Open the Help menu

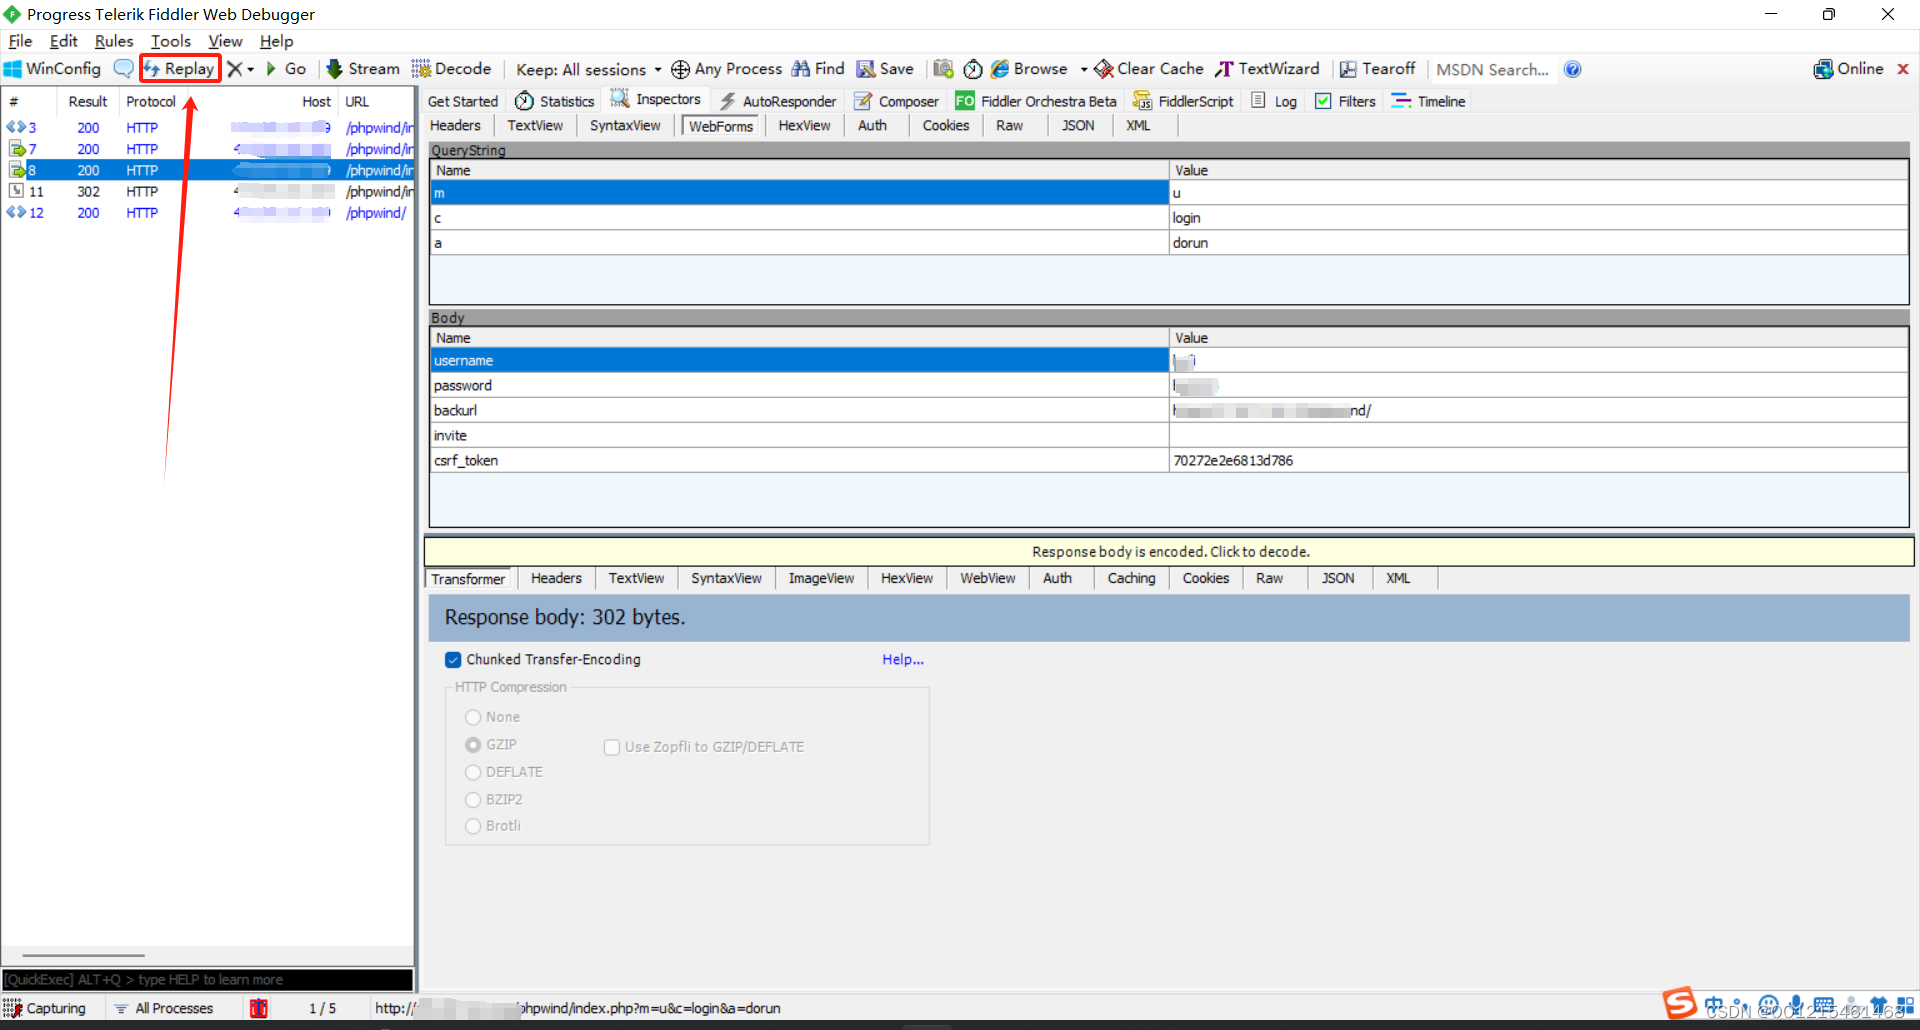click(276, 41)
